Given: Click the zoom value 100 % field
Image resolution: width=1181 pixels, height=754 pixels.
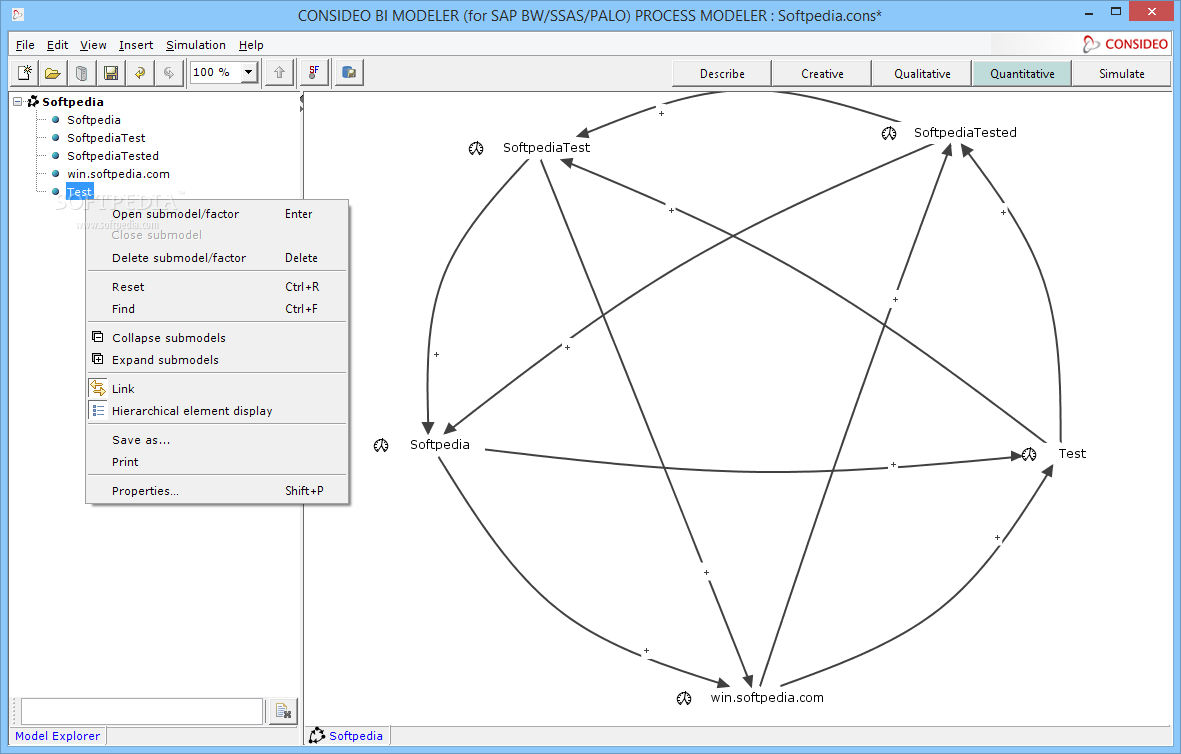Looking at the screenshot, I should tap(215, 72).
